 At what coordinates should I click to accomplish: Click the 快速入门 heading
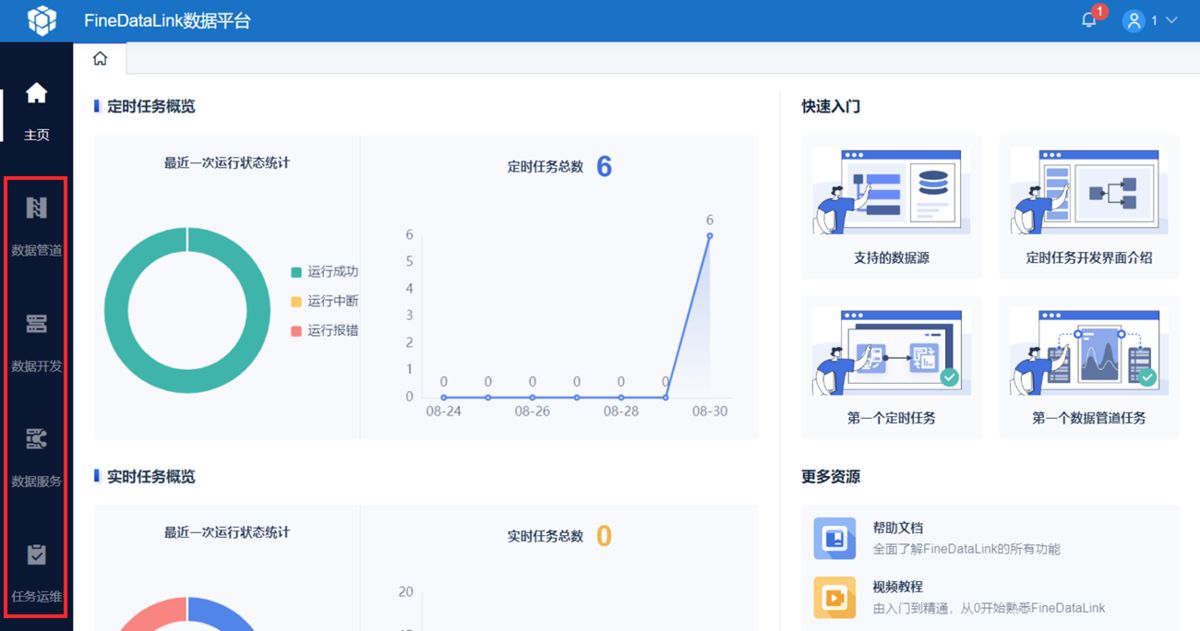831,106
